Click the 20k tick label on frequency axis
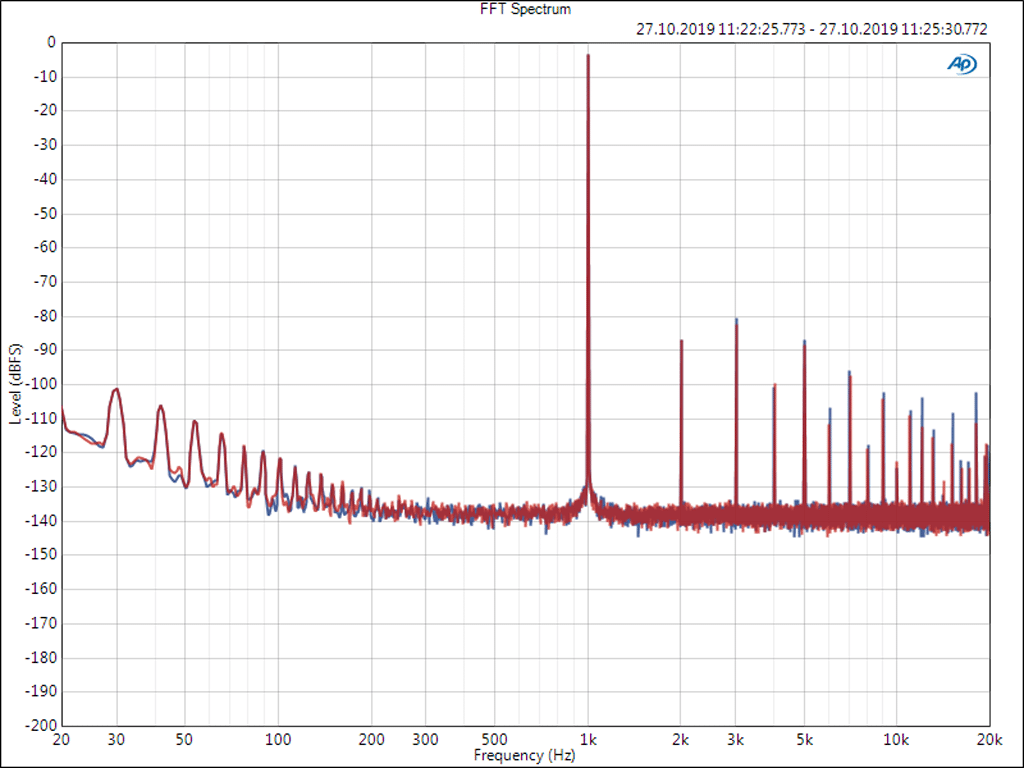Screen dimensions: 1024x768 click(989, 741)
